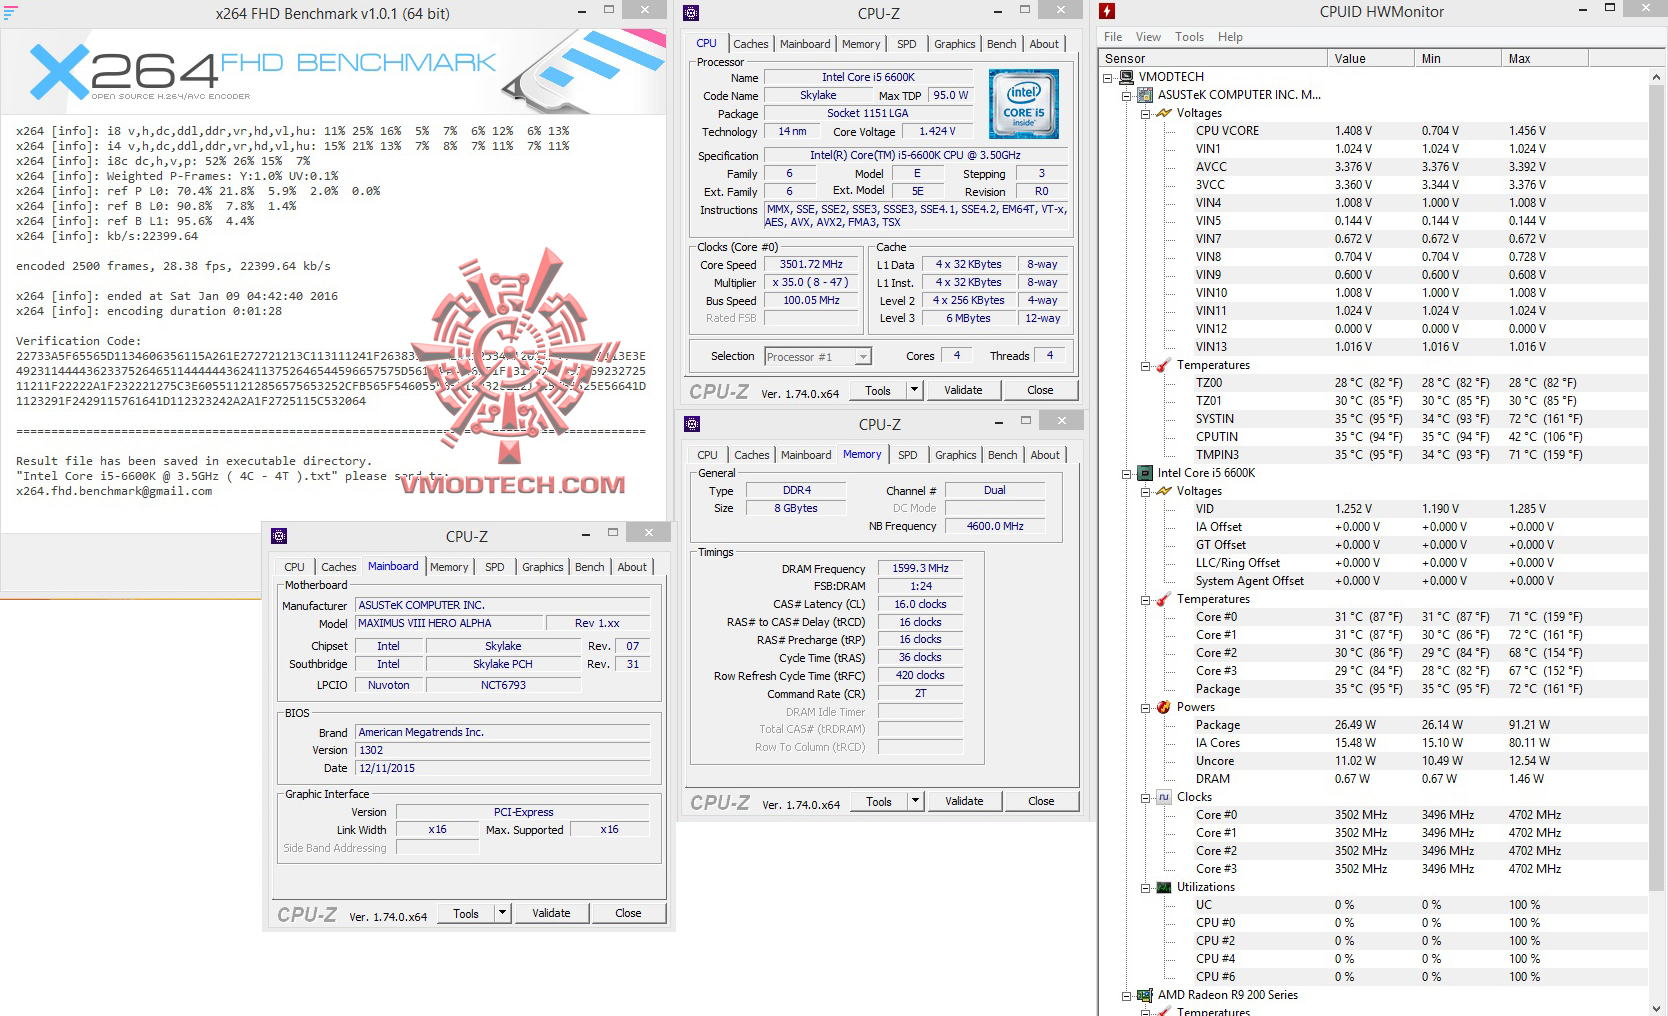Image resolution: width=1668 pixels, height=1016 pixels.
Task: Collapse the Intel Core i5 6600K node
Action: pos(1127,474)
